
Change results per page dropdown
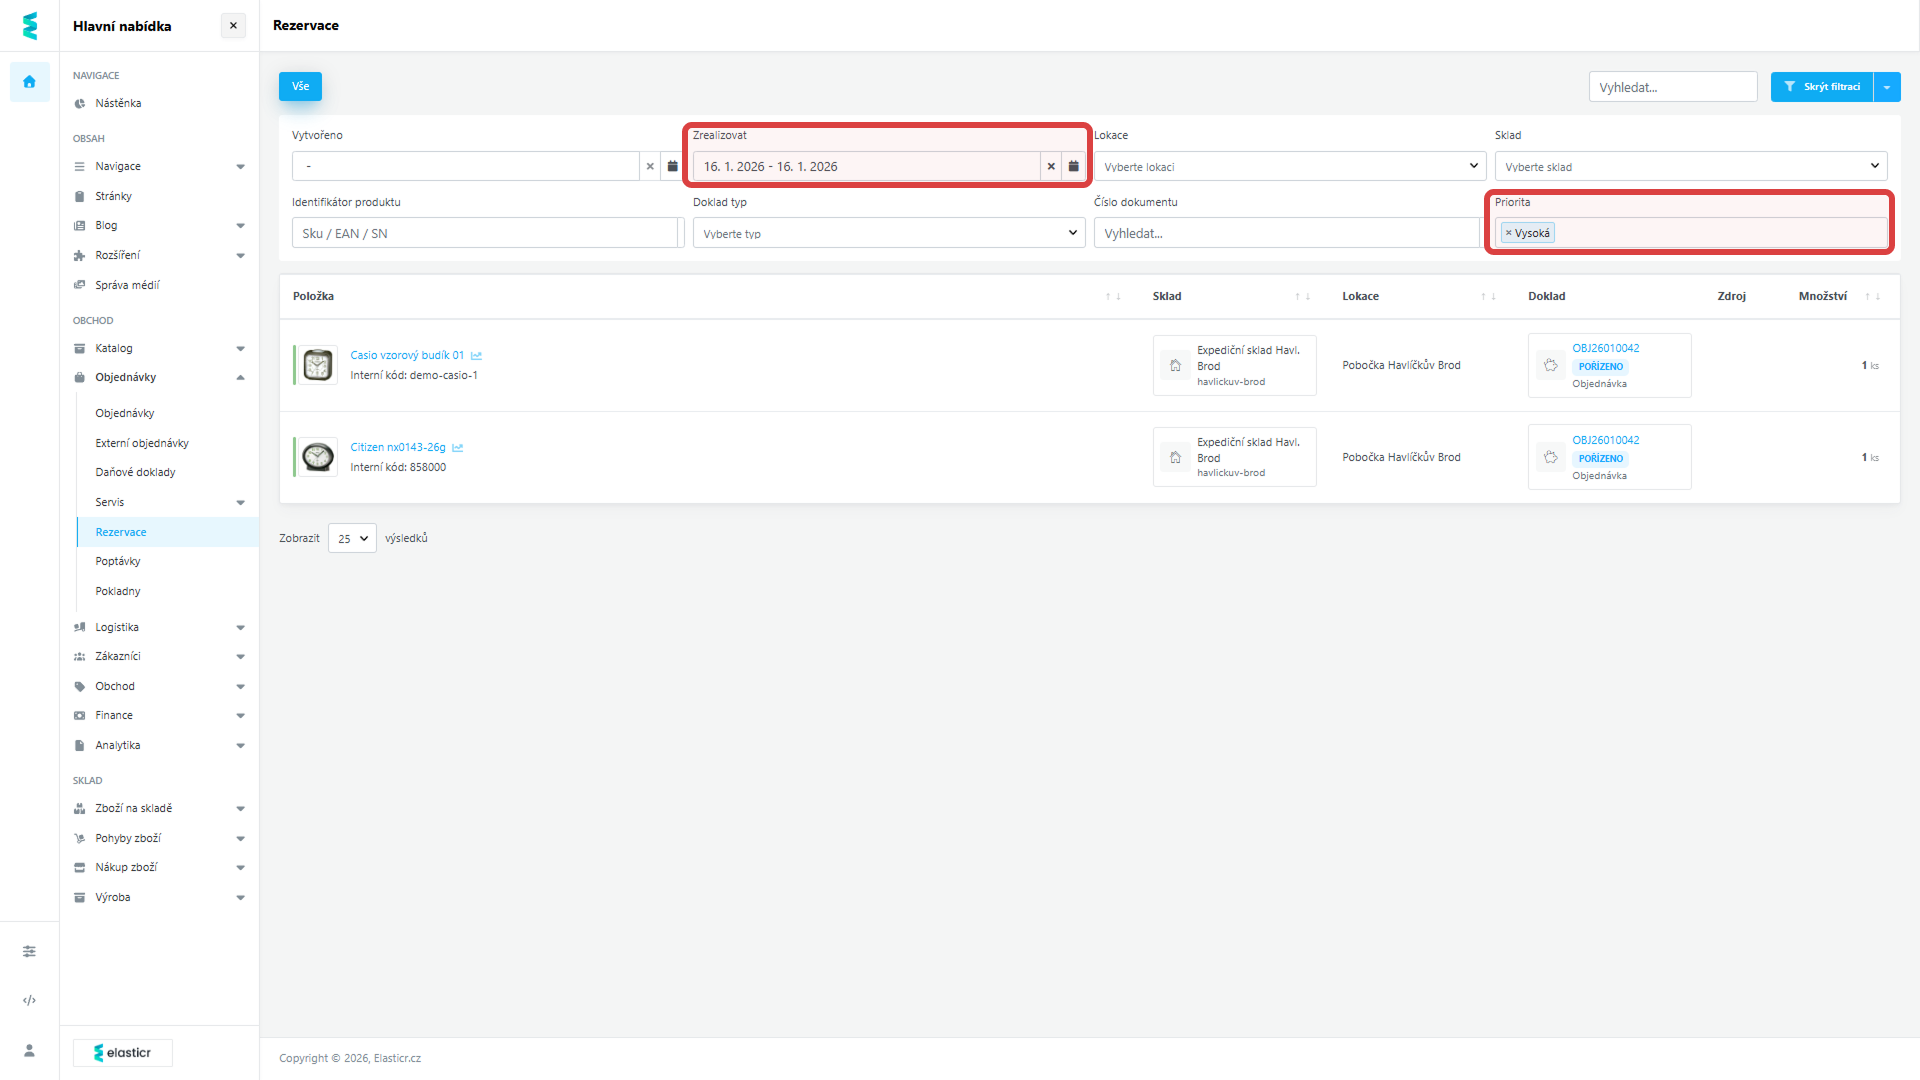(x=352, y=538)
